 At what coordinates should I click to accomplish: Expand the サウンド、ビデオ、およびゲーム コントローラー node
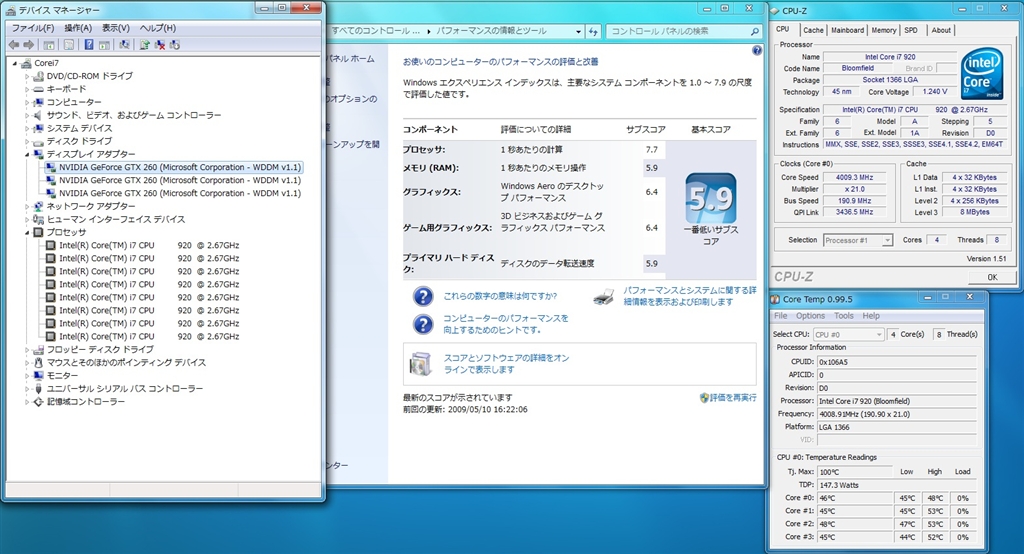(27, 116)
